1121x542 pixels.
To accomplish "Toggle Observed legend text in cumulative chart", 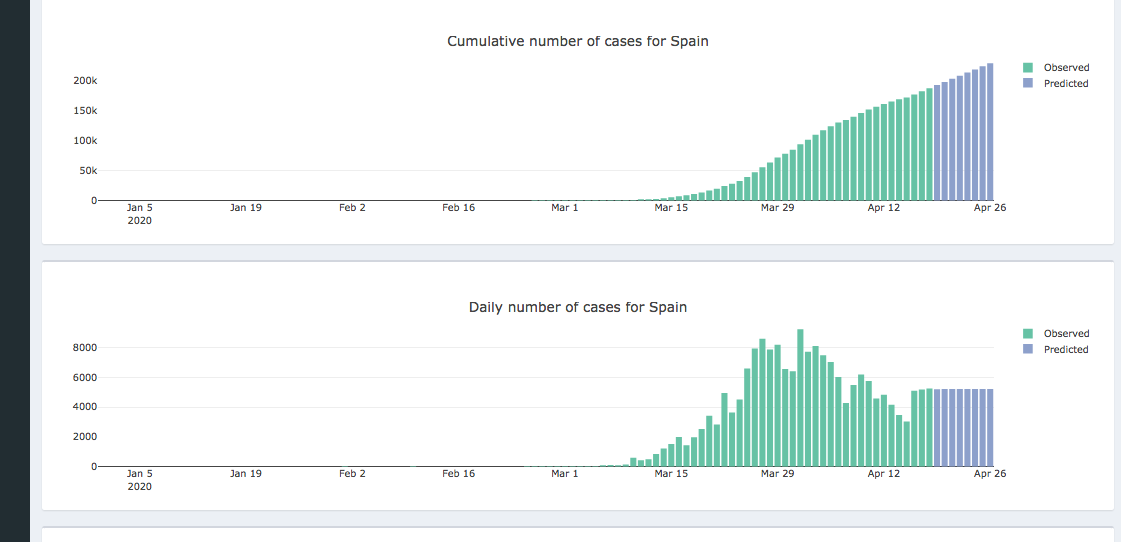I will pyautogui.click(x=1066, y=68).
